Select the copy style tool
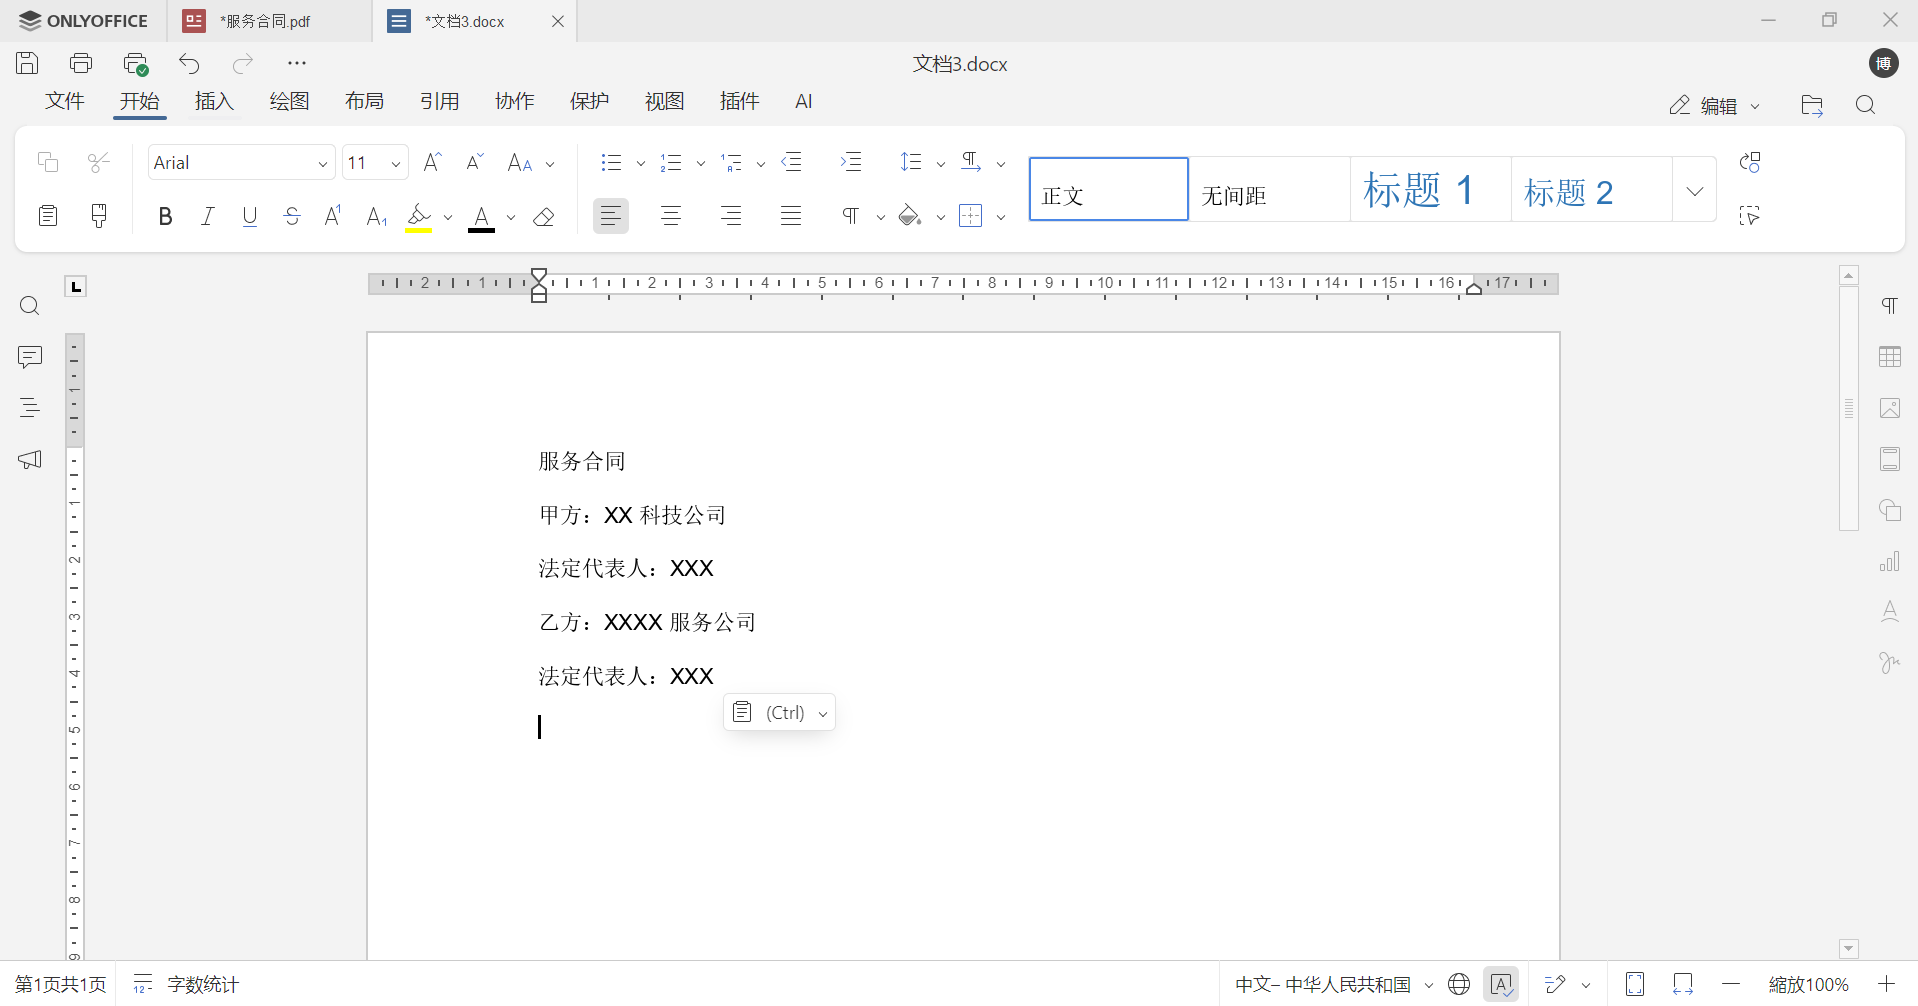 click(99, 215)
